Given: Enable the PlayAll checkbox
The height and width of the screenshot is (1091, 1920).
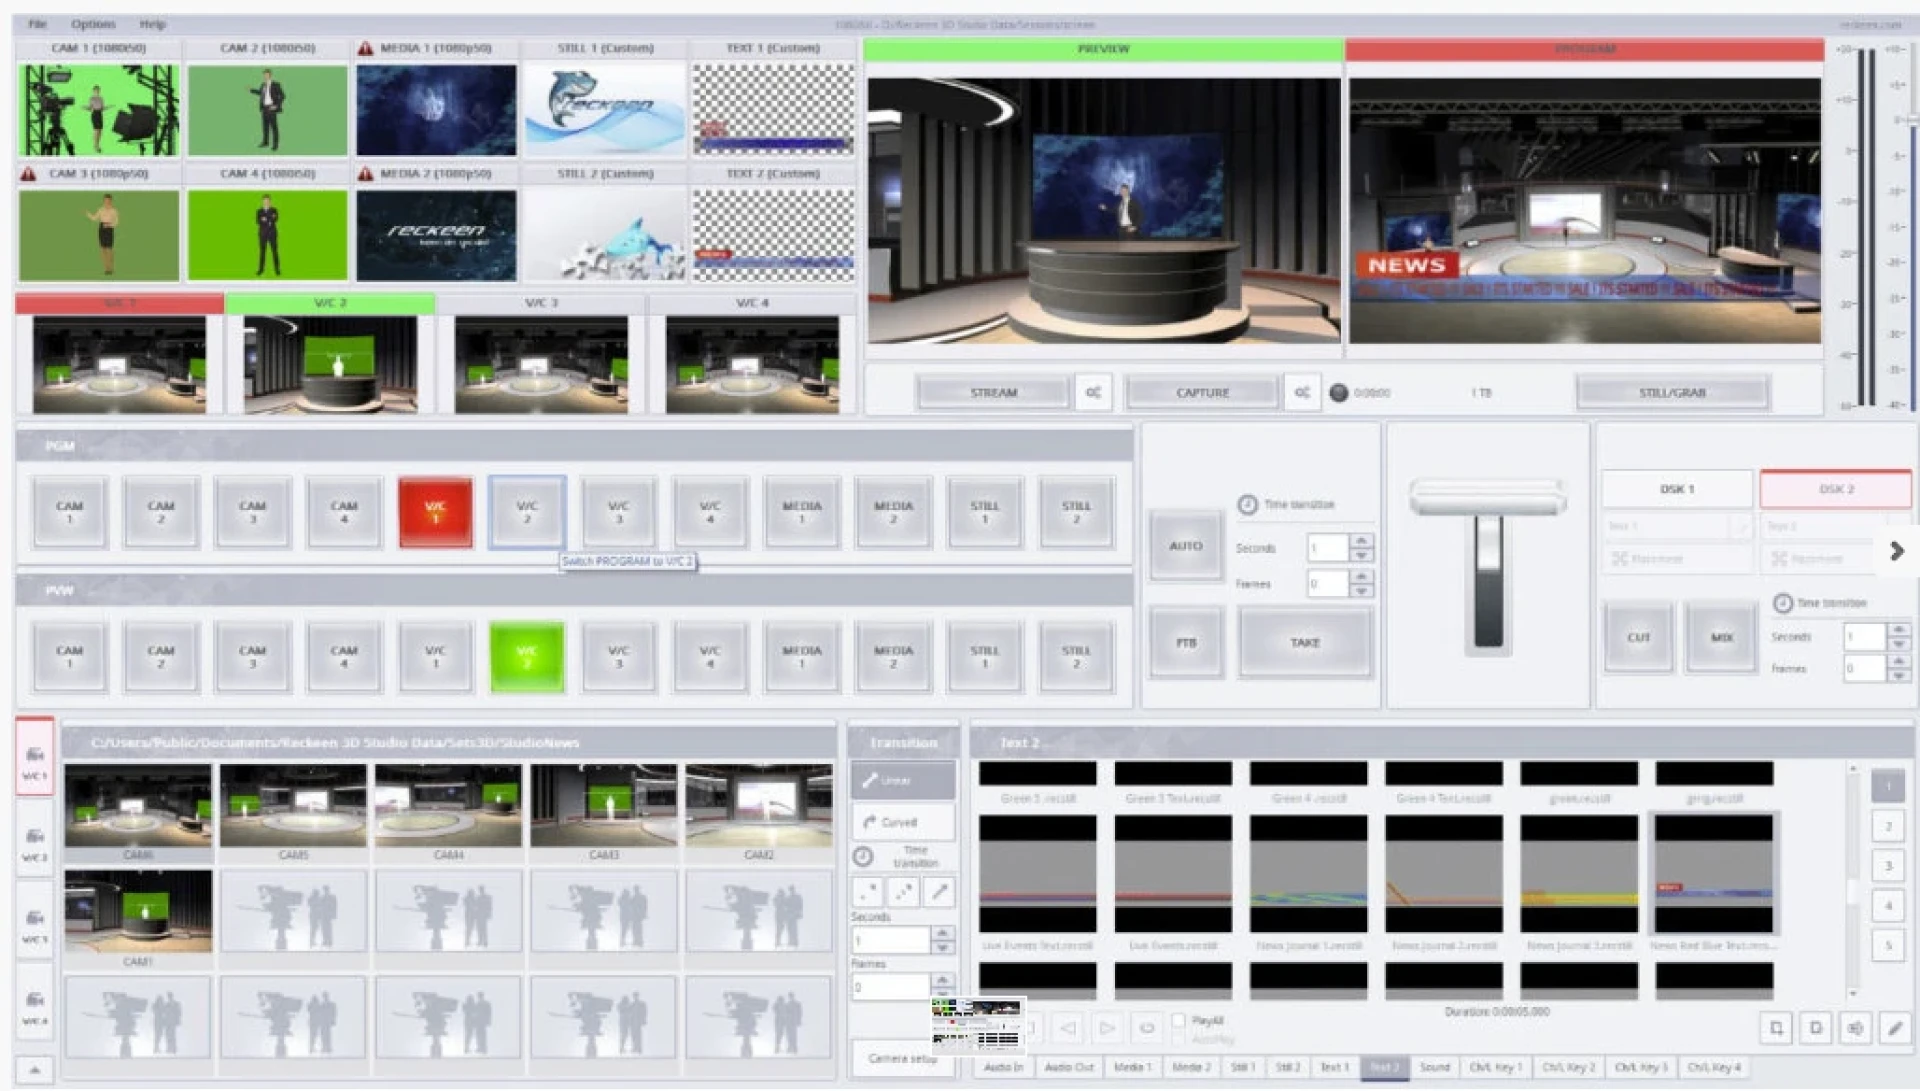Looking at the screenshot, I should pos(1178,1020).
